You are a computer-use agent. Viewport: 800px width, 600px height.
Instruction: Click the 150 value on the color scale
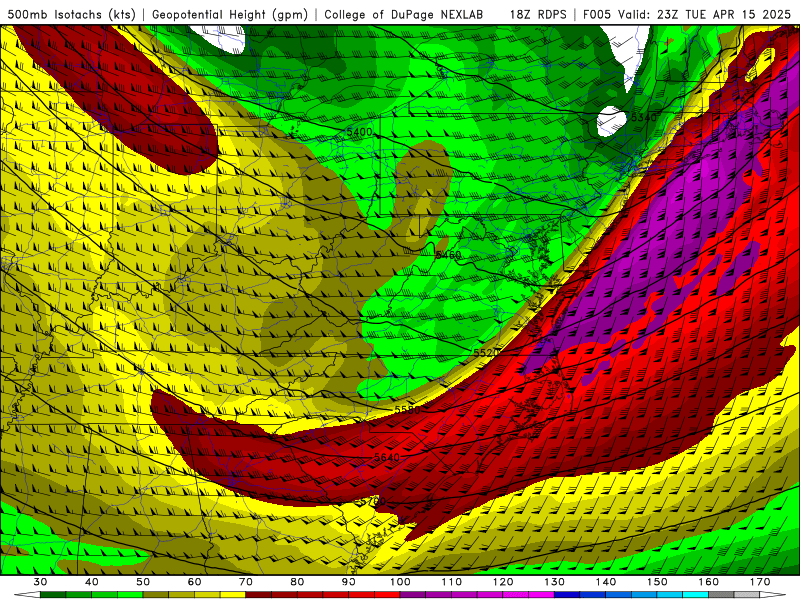(x=657, y=582)
